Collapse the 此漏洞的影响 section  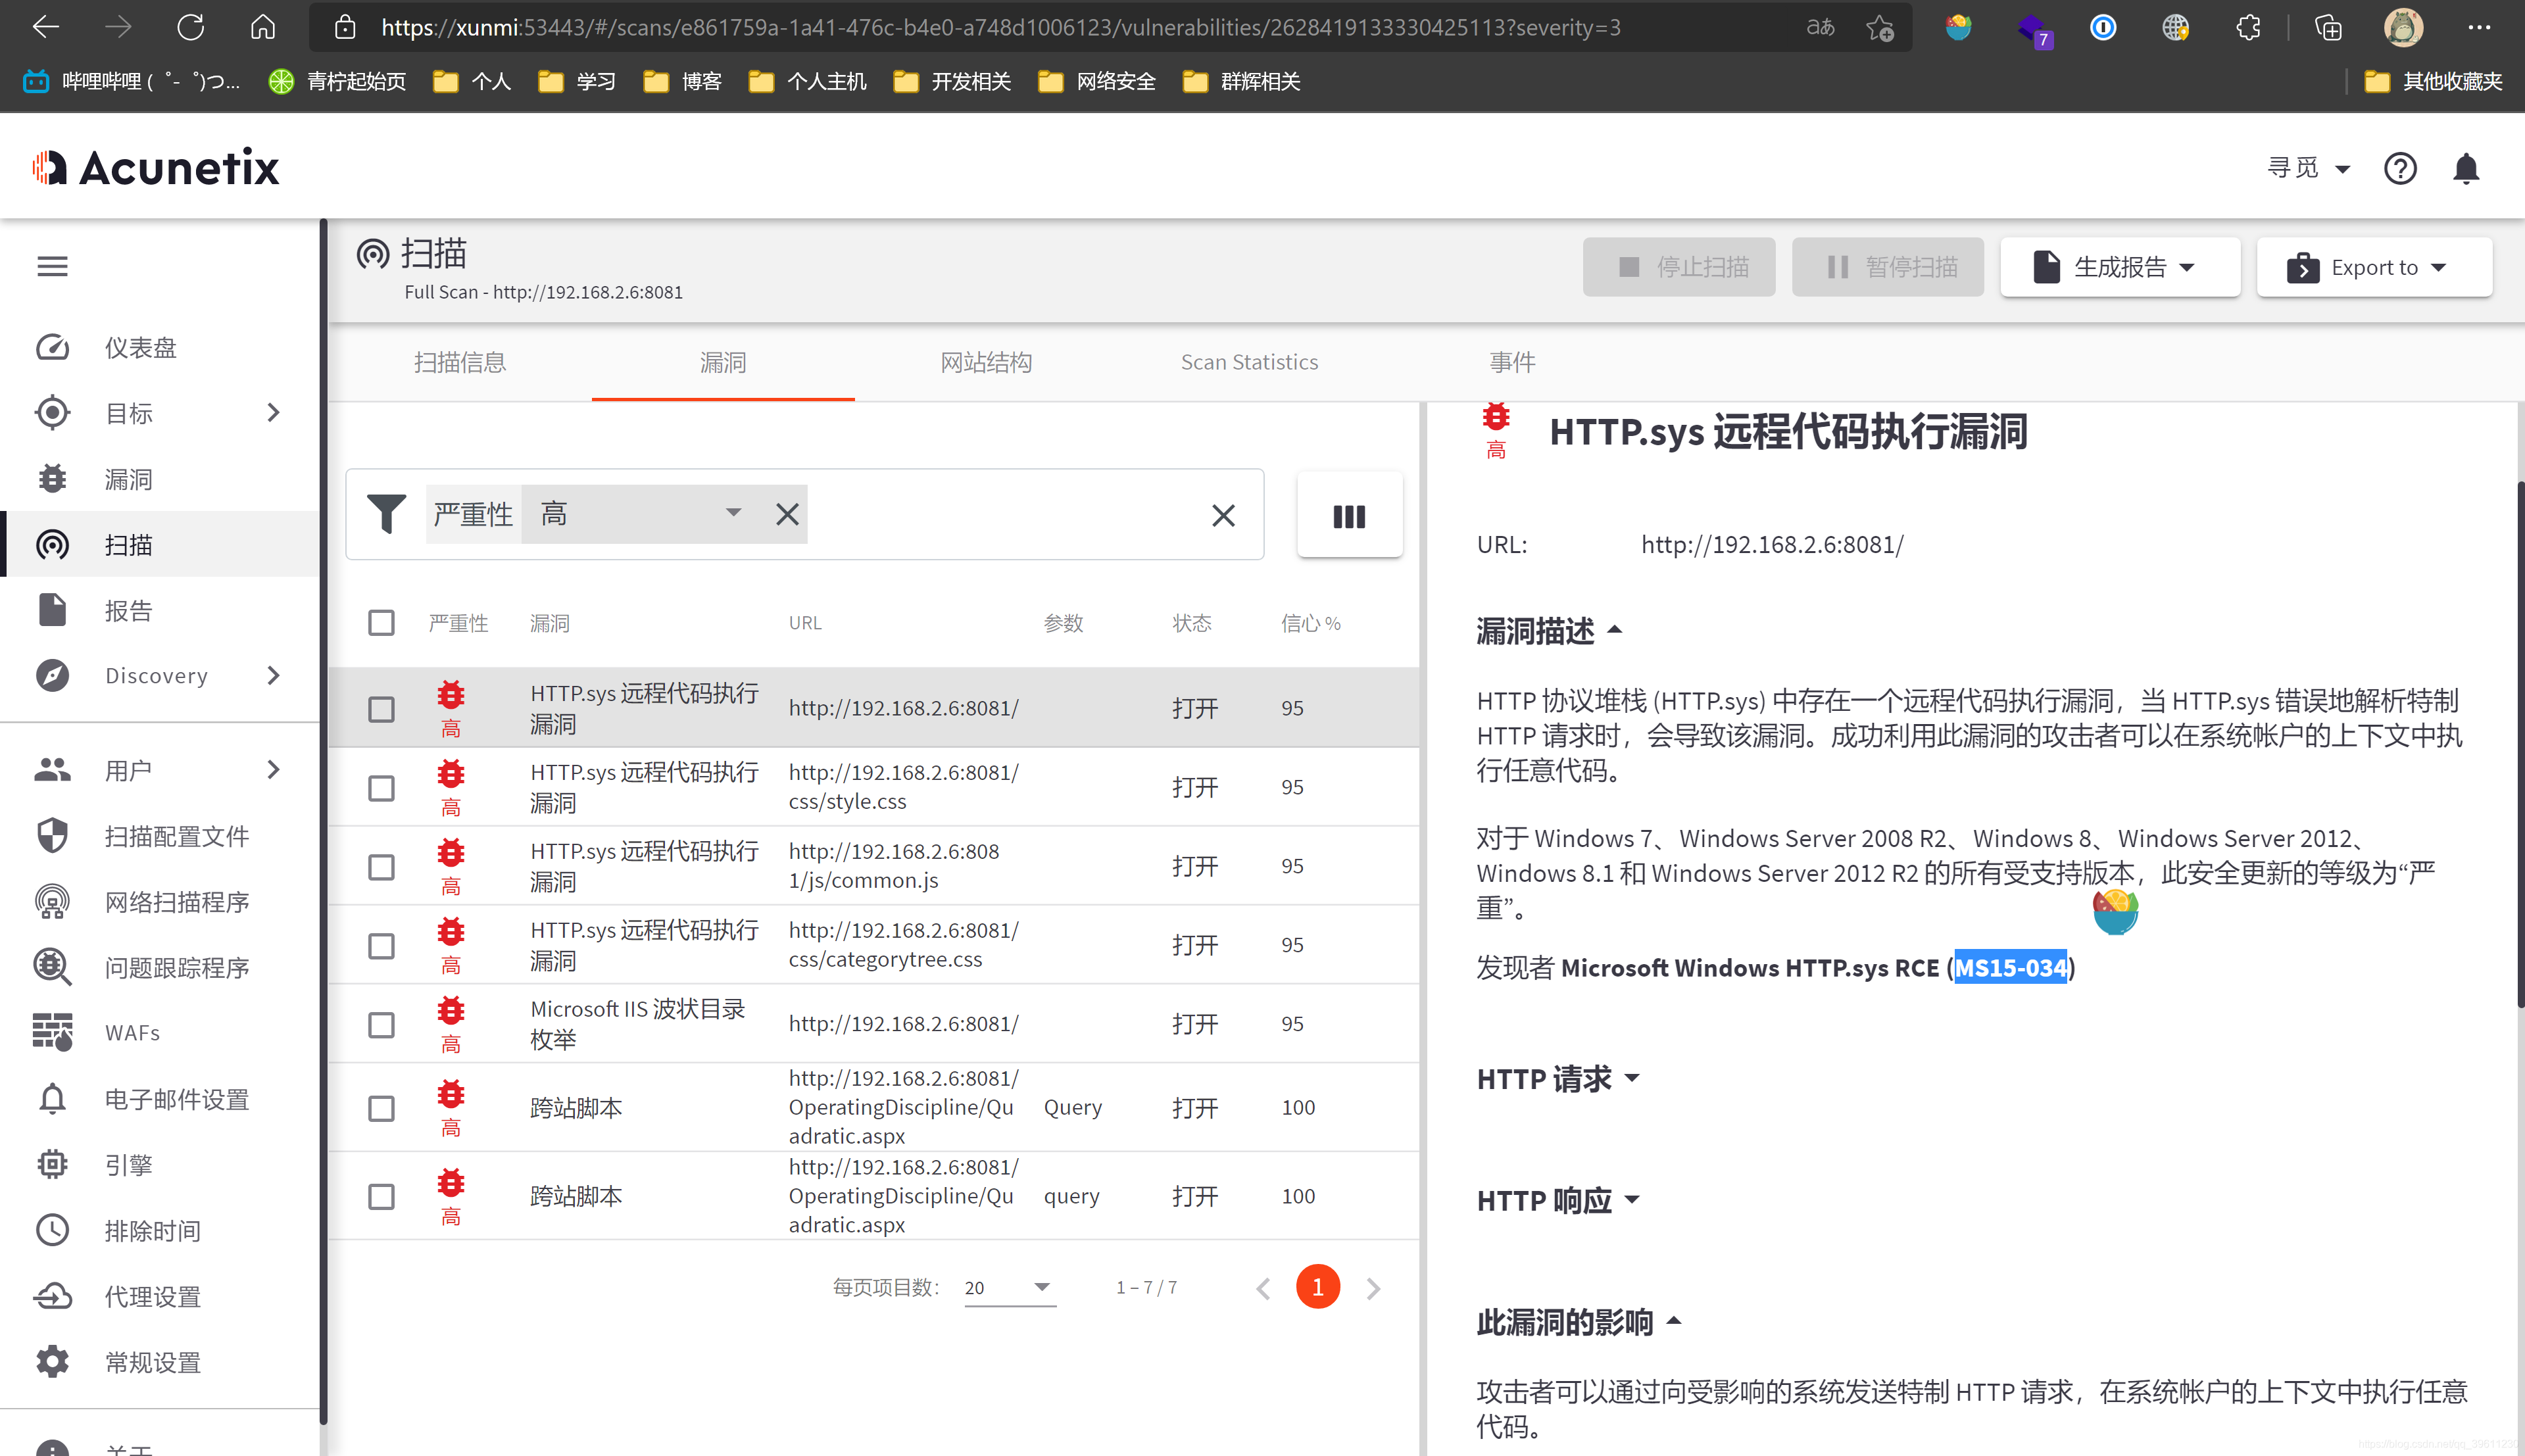point(1578,1322)
